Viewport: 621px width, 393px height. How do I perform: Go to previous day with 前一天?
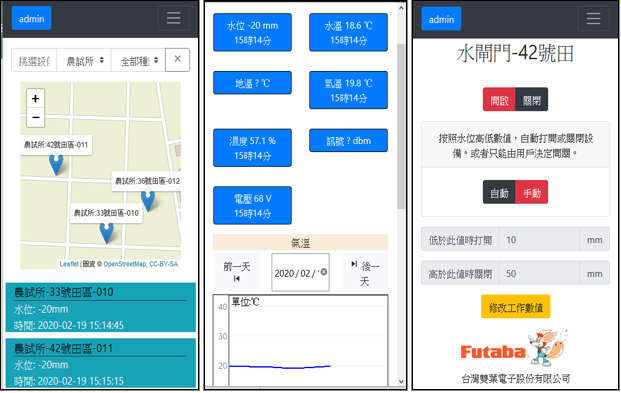[x=237, y=272]
